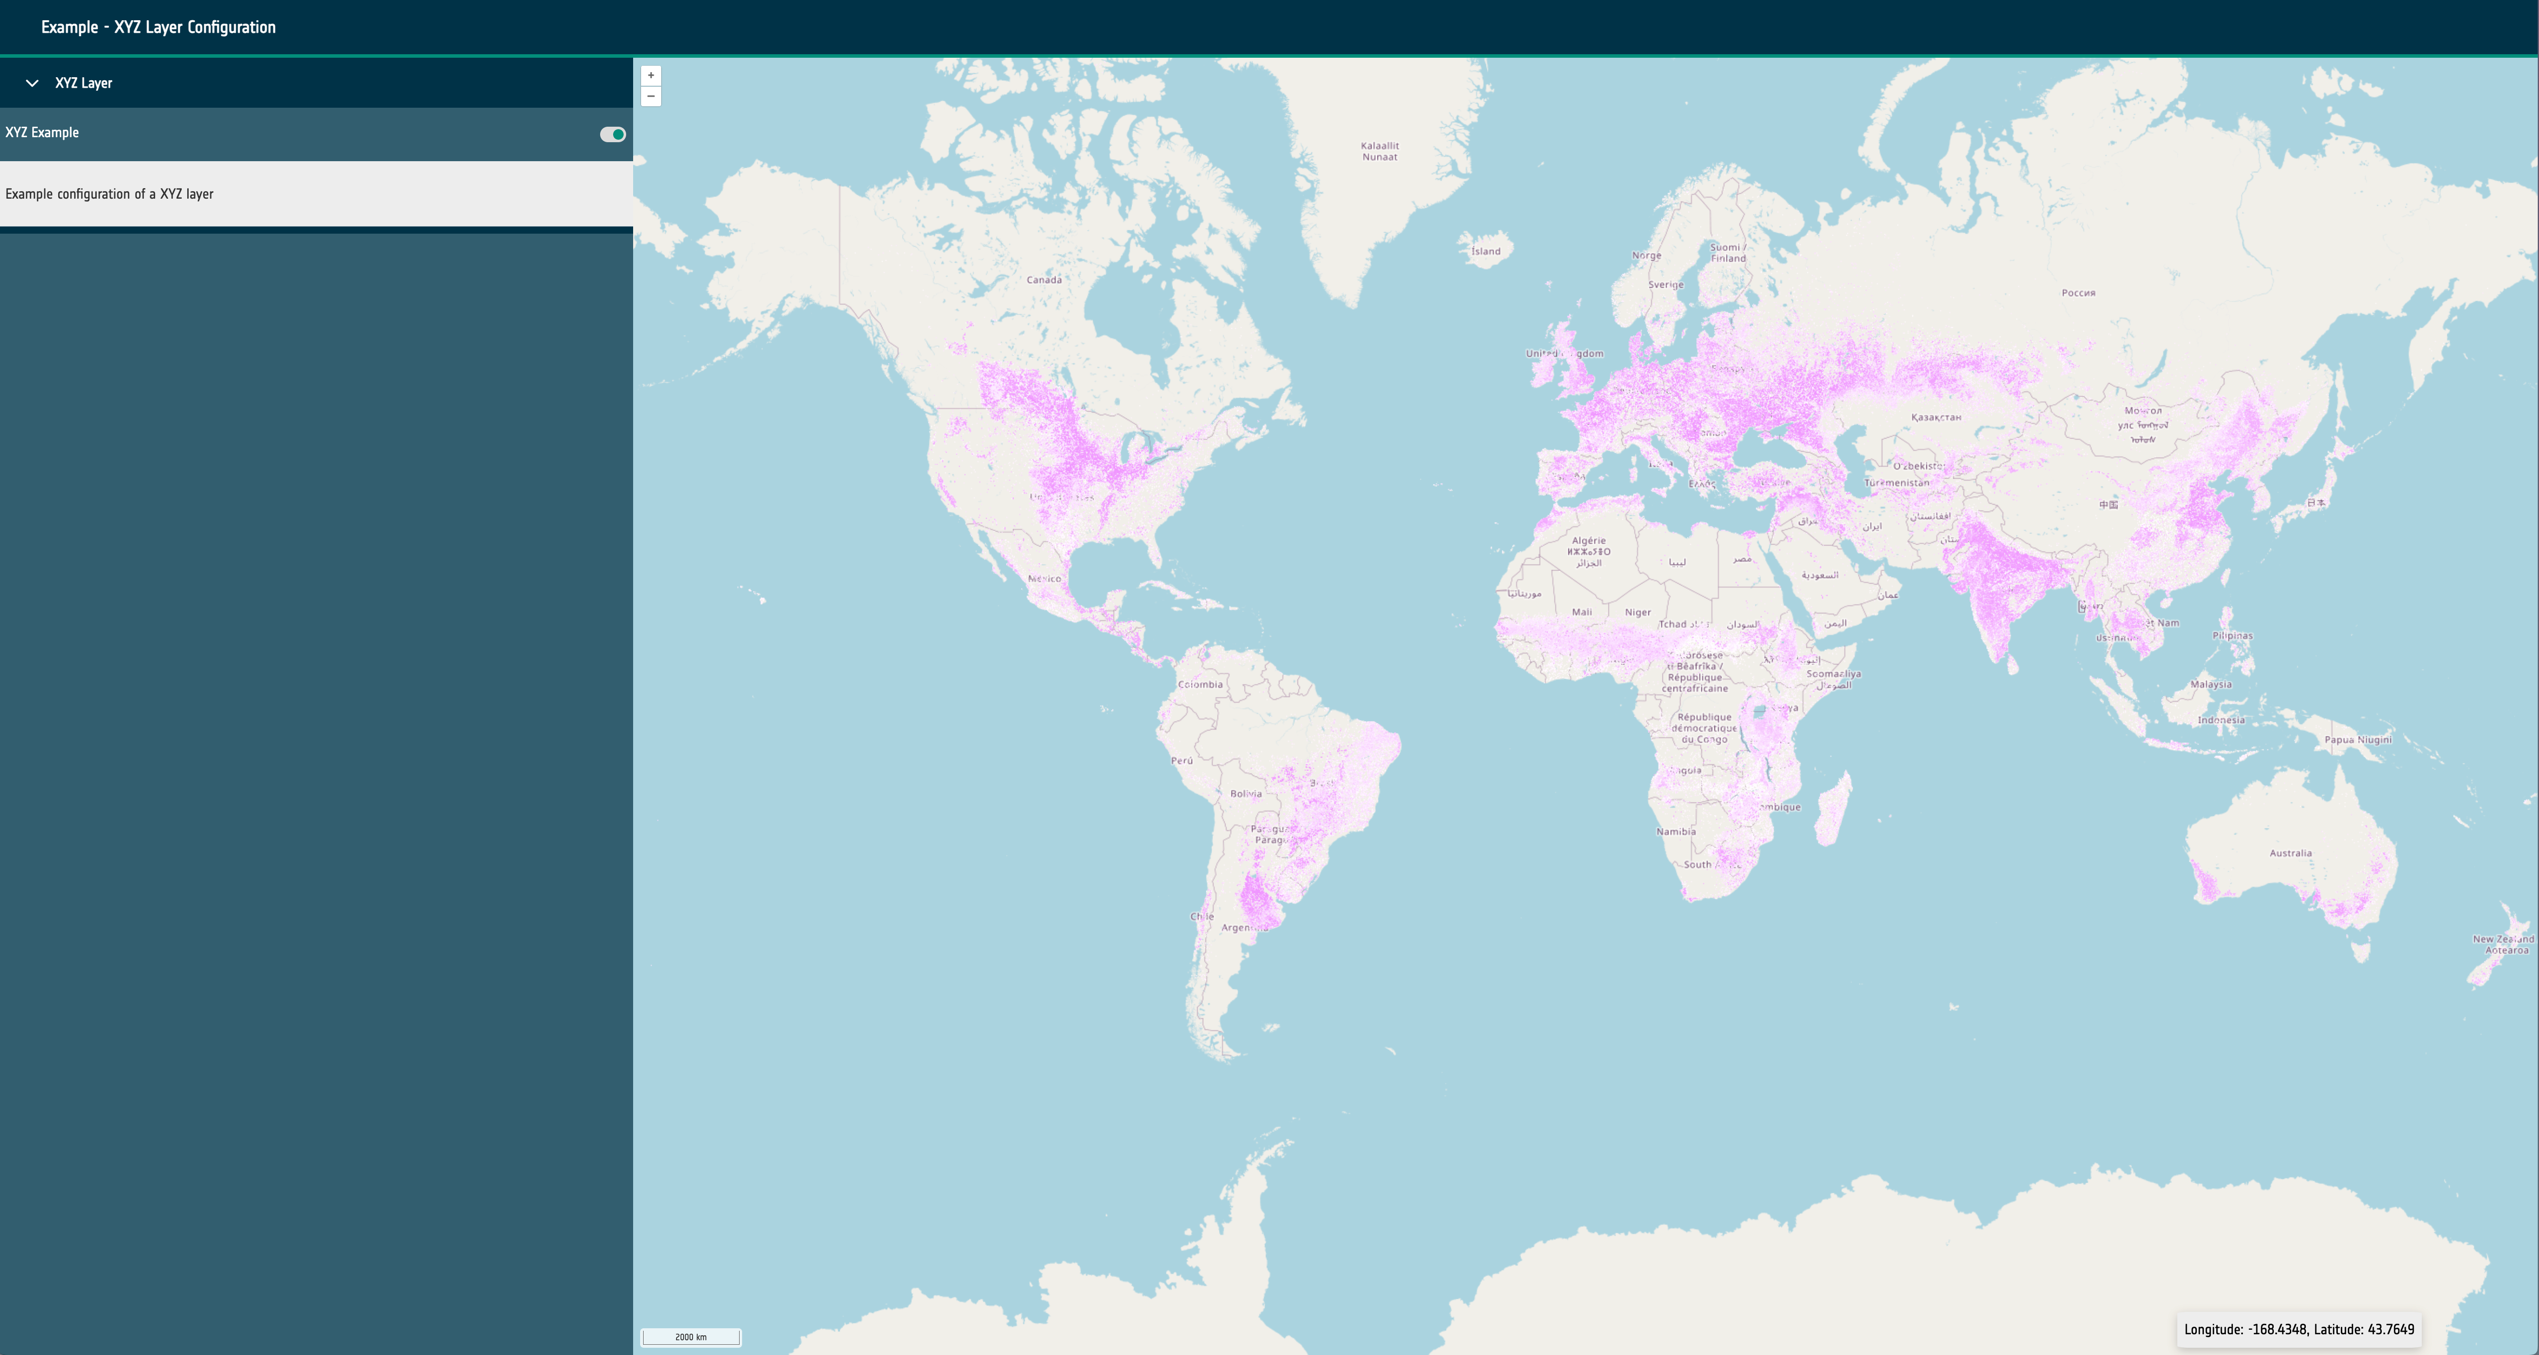
Task: Click the Kalaallit Nunaat label on Greenland
Action: [x=1379, y=151]
